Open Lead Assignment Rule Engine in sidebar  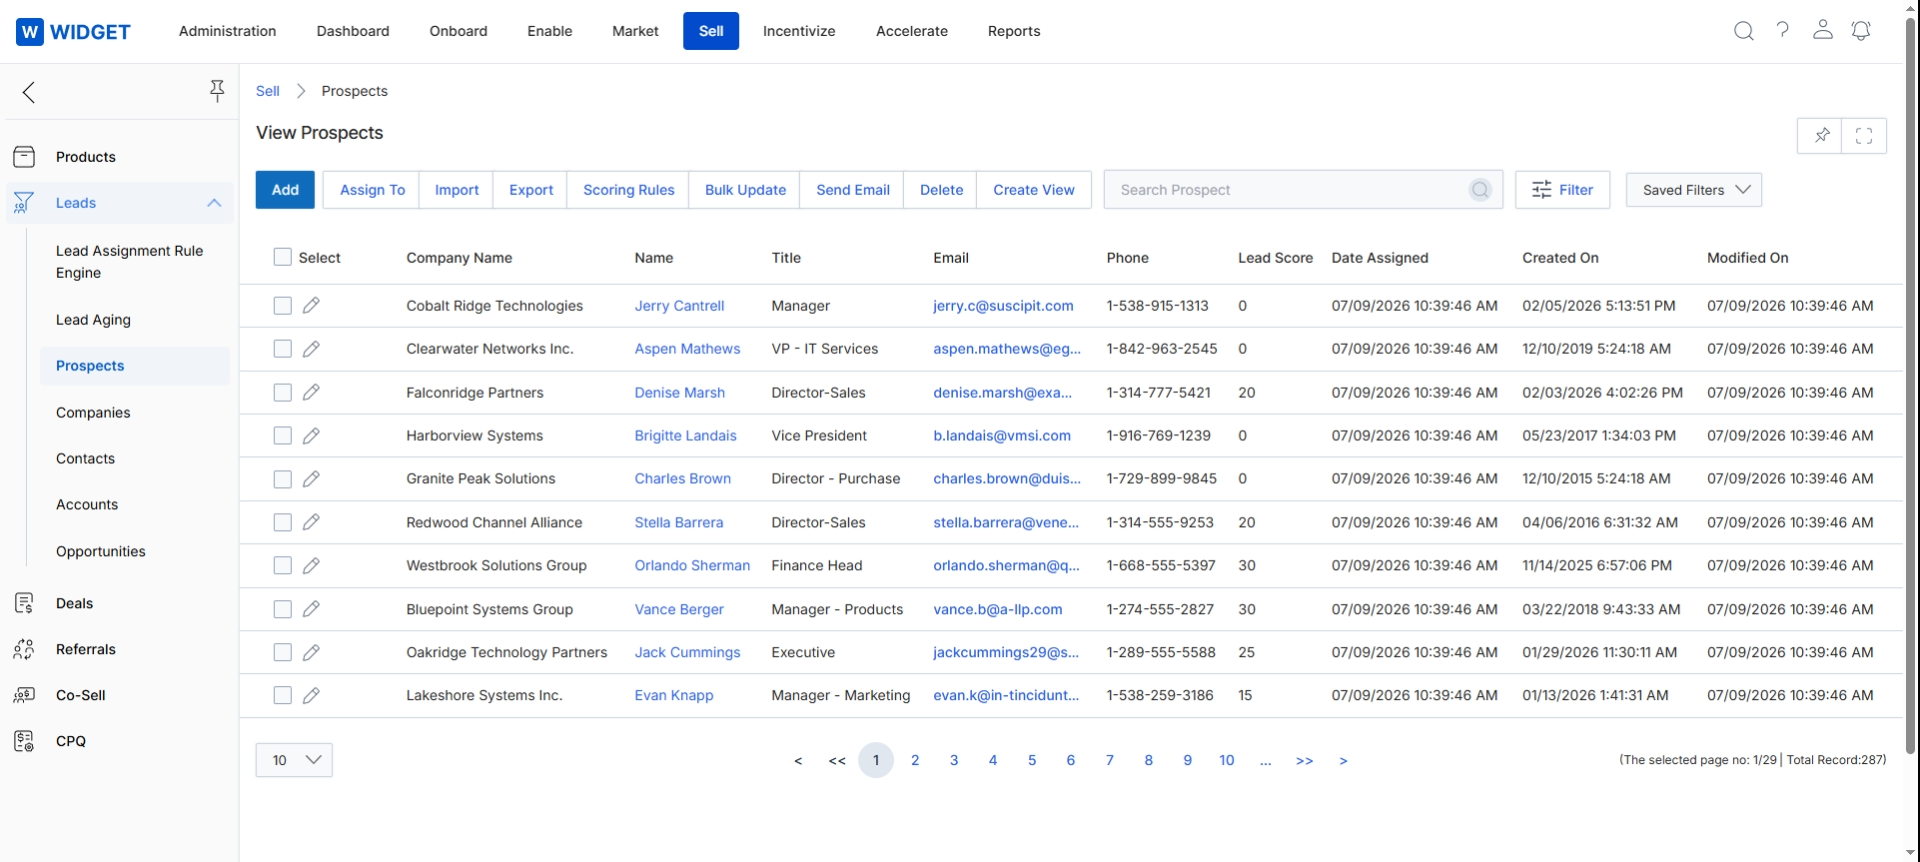point(130,262)
